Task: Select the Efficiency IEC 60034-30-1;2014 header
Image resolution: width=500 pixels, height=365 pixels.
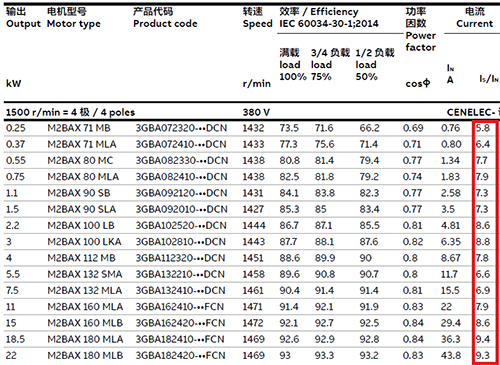Action: tap(329, 18)
